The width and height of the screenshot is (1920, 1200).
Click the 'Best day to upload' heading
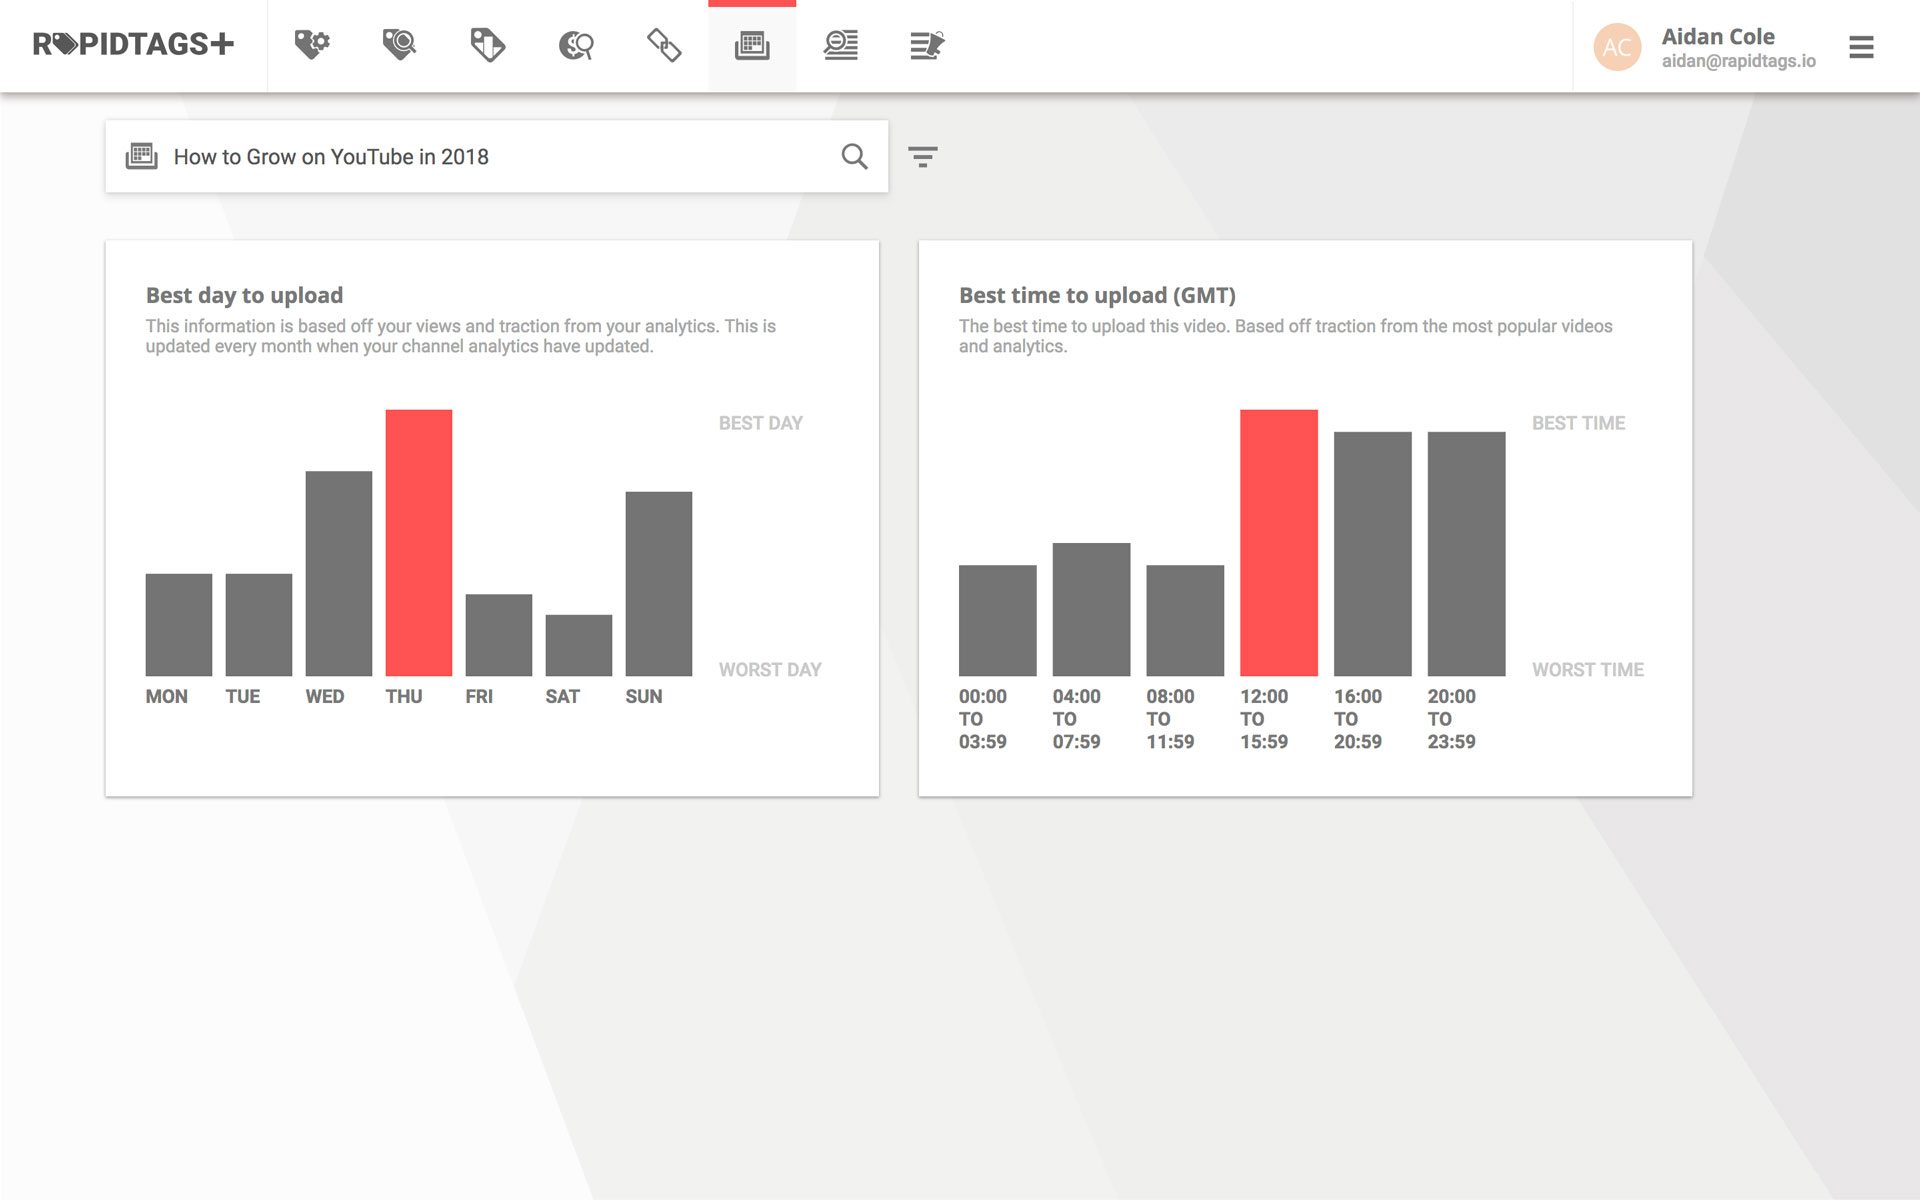244,295
